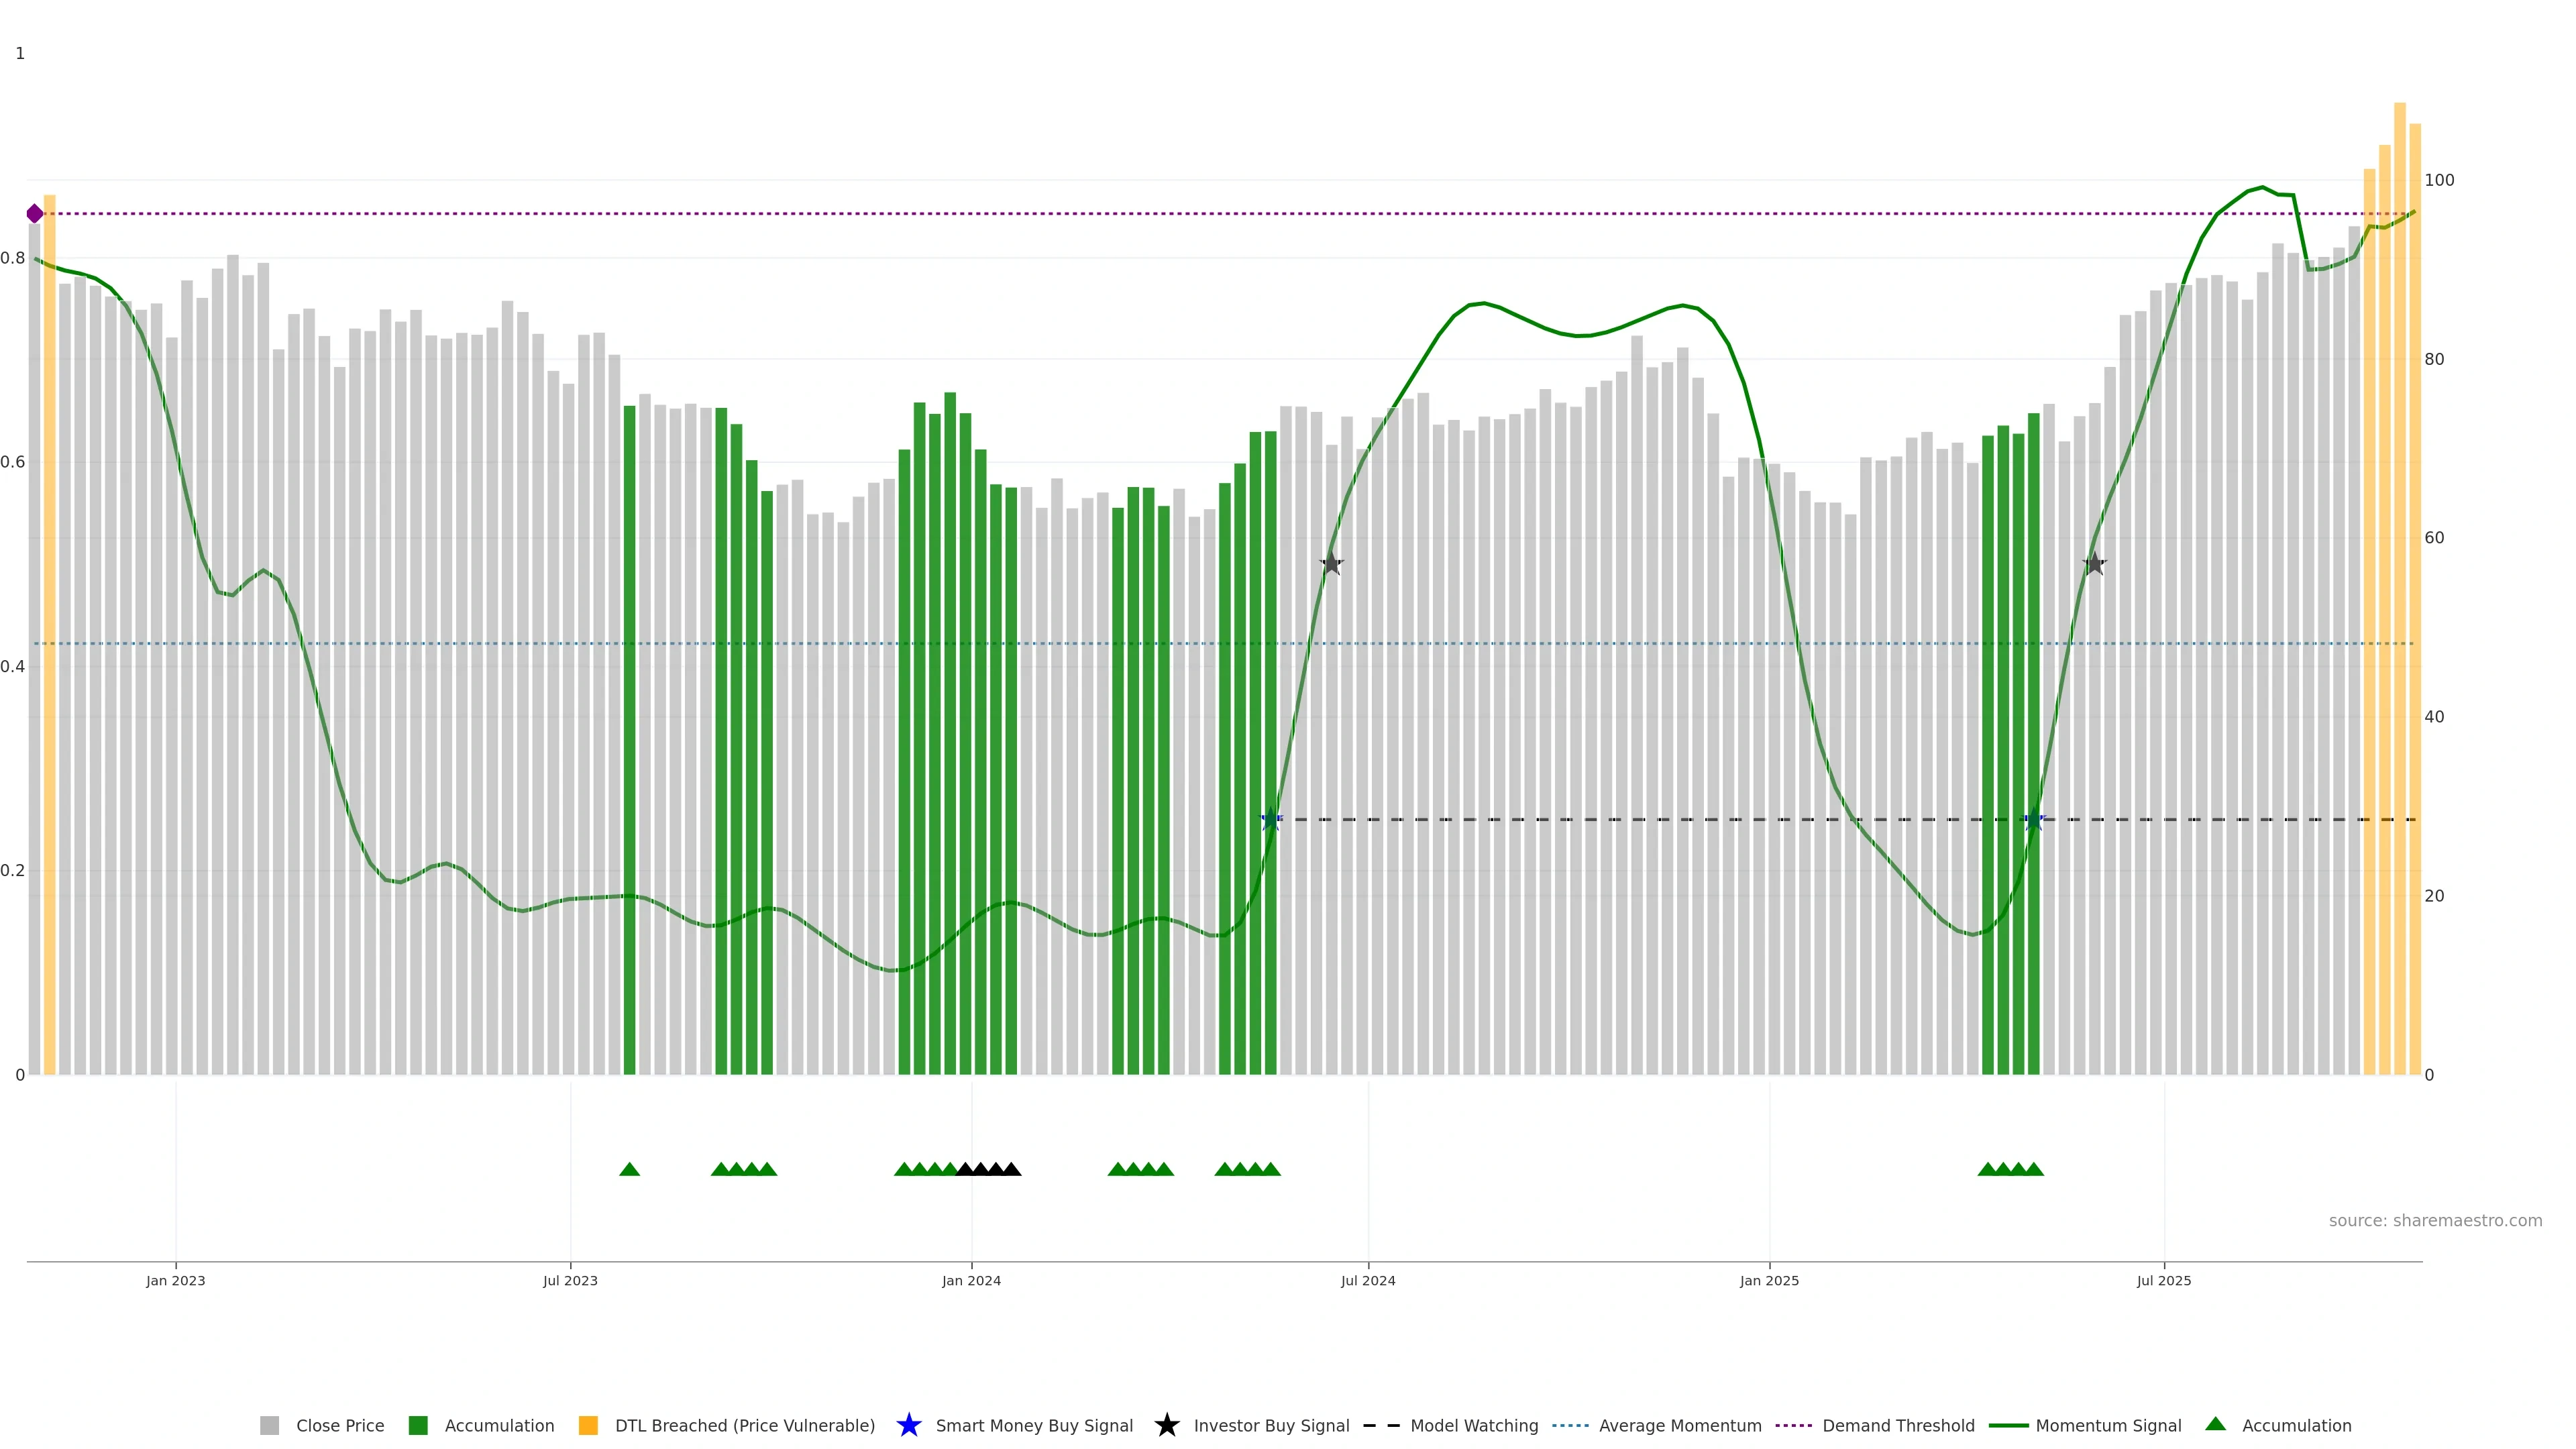
Task: Click the grey Investor star before Jul 2025
Action: (x=2094, y=564)
